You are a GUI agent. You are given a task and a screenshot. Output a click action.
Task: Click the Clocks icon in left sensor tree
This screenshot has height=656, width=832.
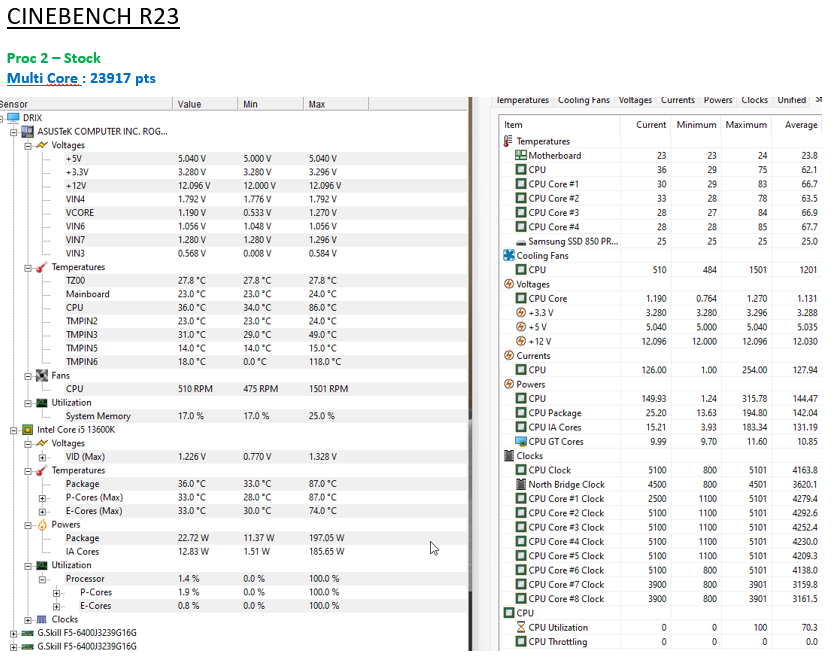41,619
